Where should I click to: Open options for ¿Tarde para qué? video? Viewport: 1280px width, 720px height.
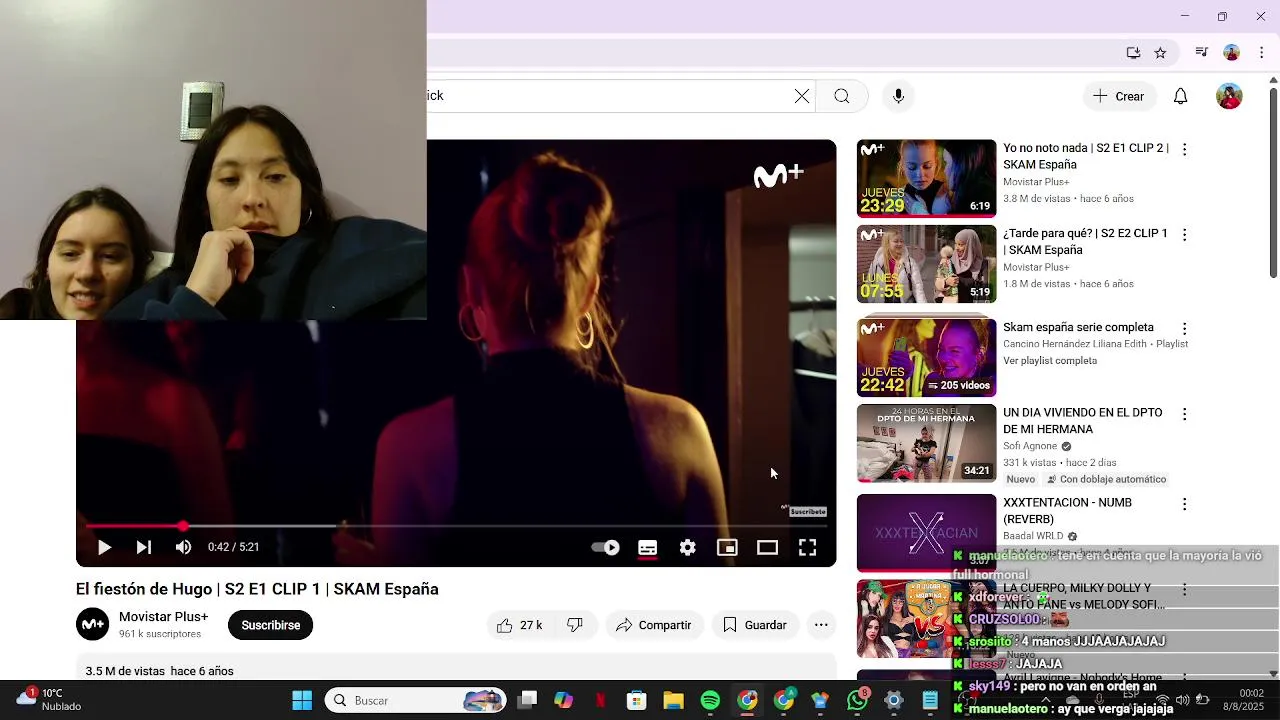[1184, 235]
